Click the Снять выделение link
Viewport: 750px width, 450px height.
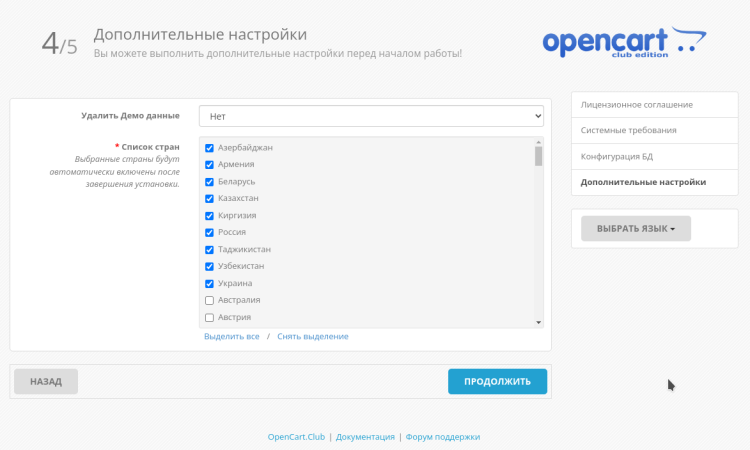click(313, 337)
